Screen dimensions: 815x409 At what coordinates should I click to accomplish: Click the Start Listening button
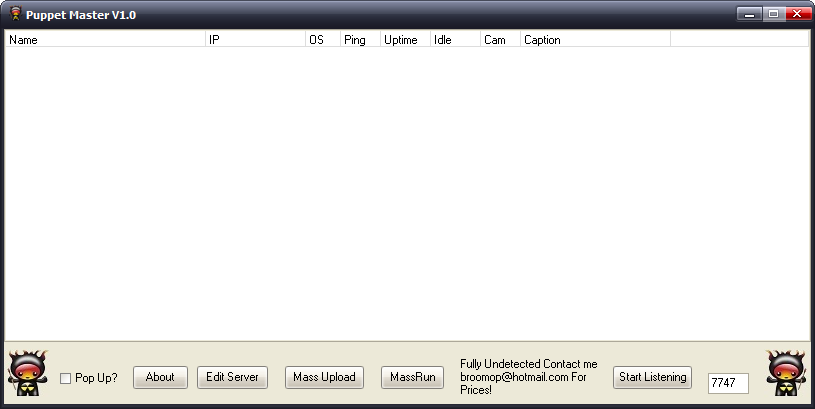[652, 377]
